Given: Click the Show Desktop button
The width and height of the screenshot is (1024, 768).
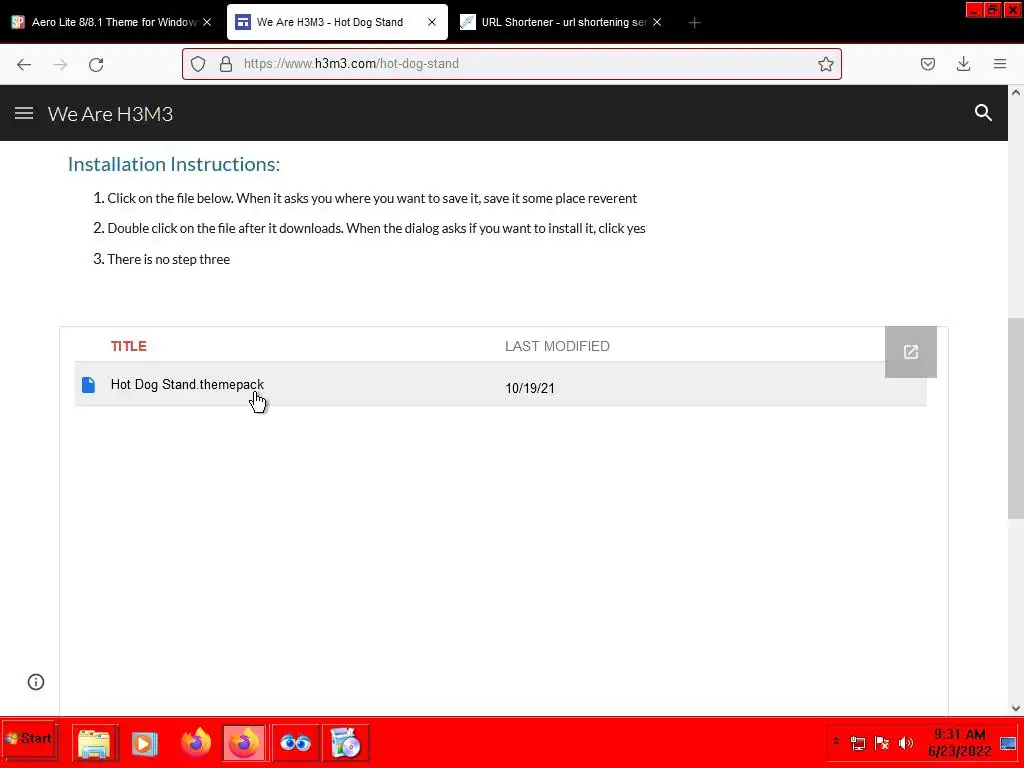Looking at the screenshot, I should tap(1008, 743).
